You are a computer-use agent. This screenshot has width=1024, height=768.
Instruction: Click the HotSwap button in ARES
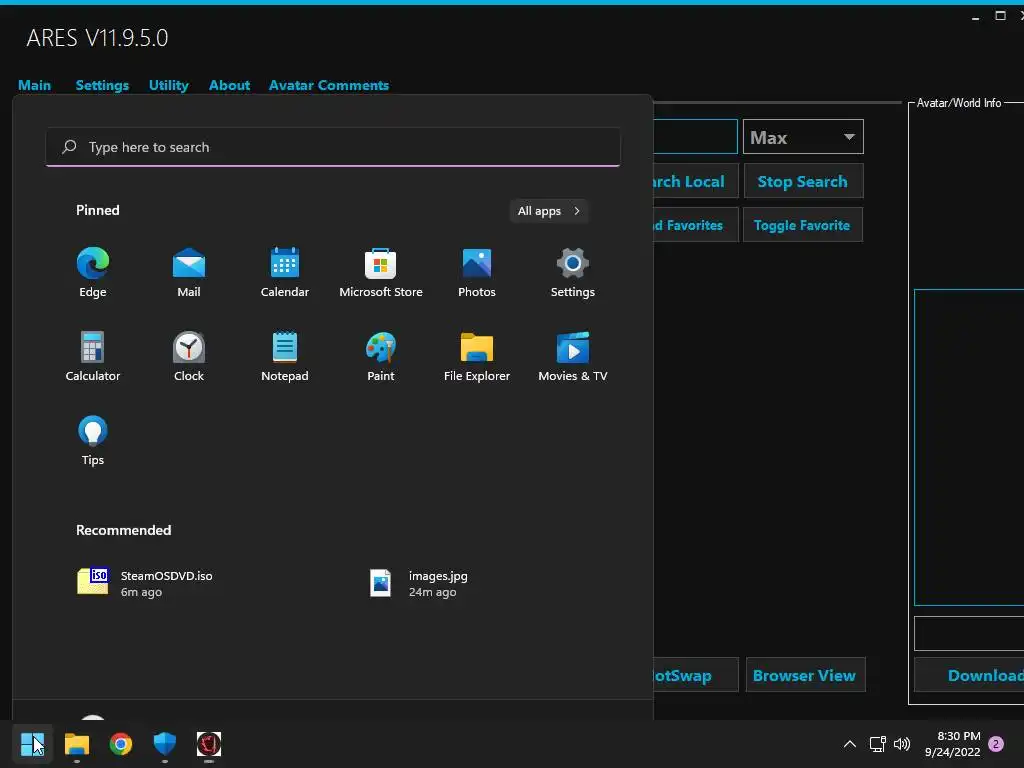tap(696, 675)
